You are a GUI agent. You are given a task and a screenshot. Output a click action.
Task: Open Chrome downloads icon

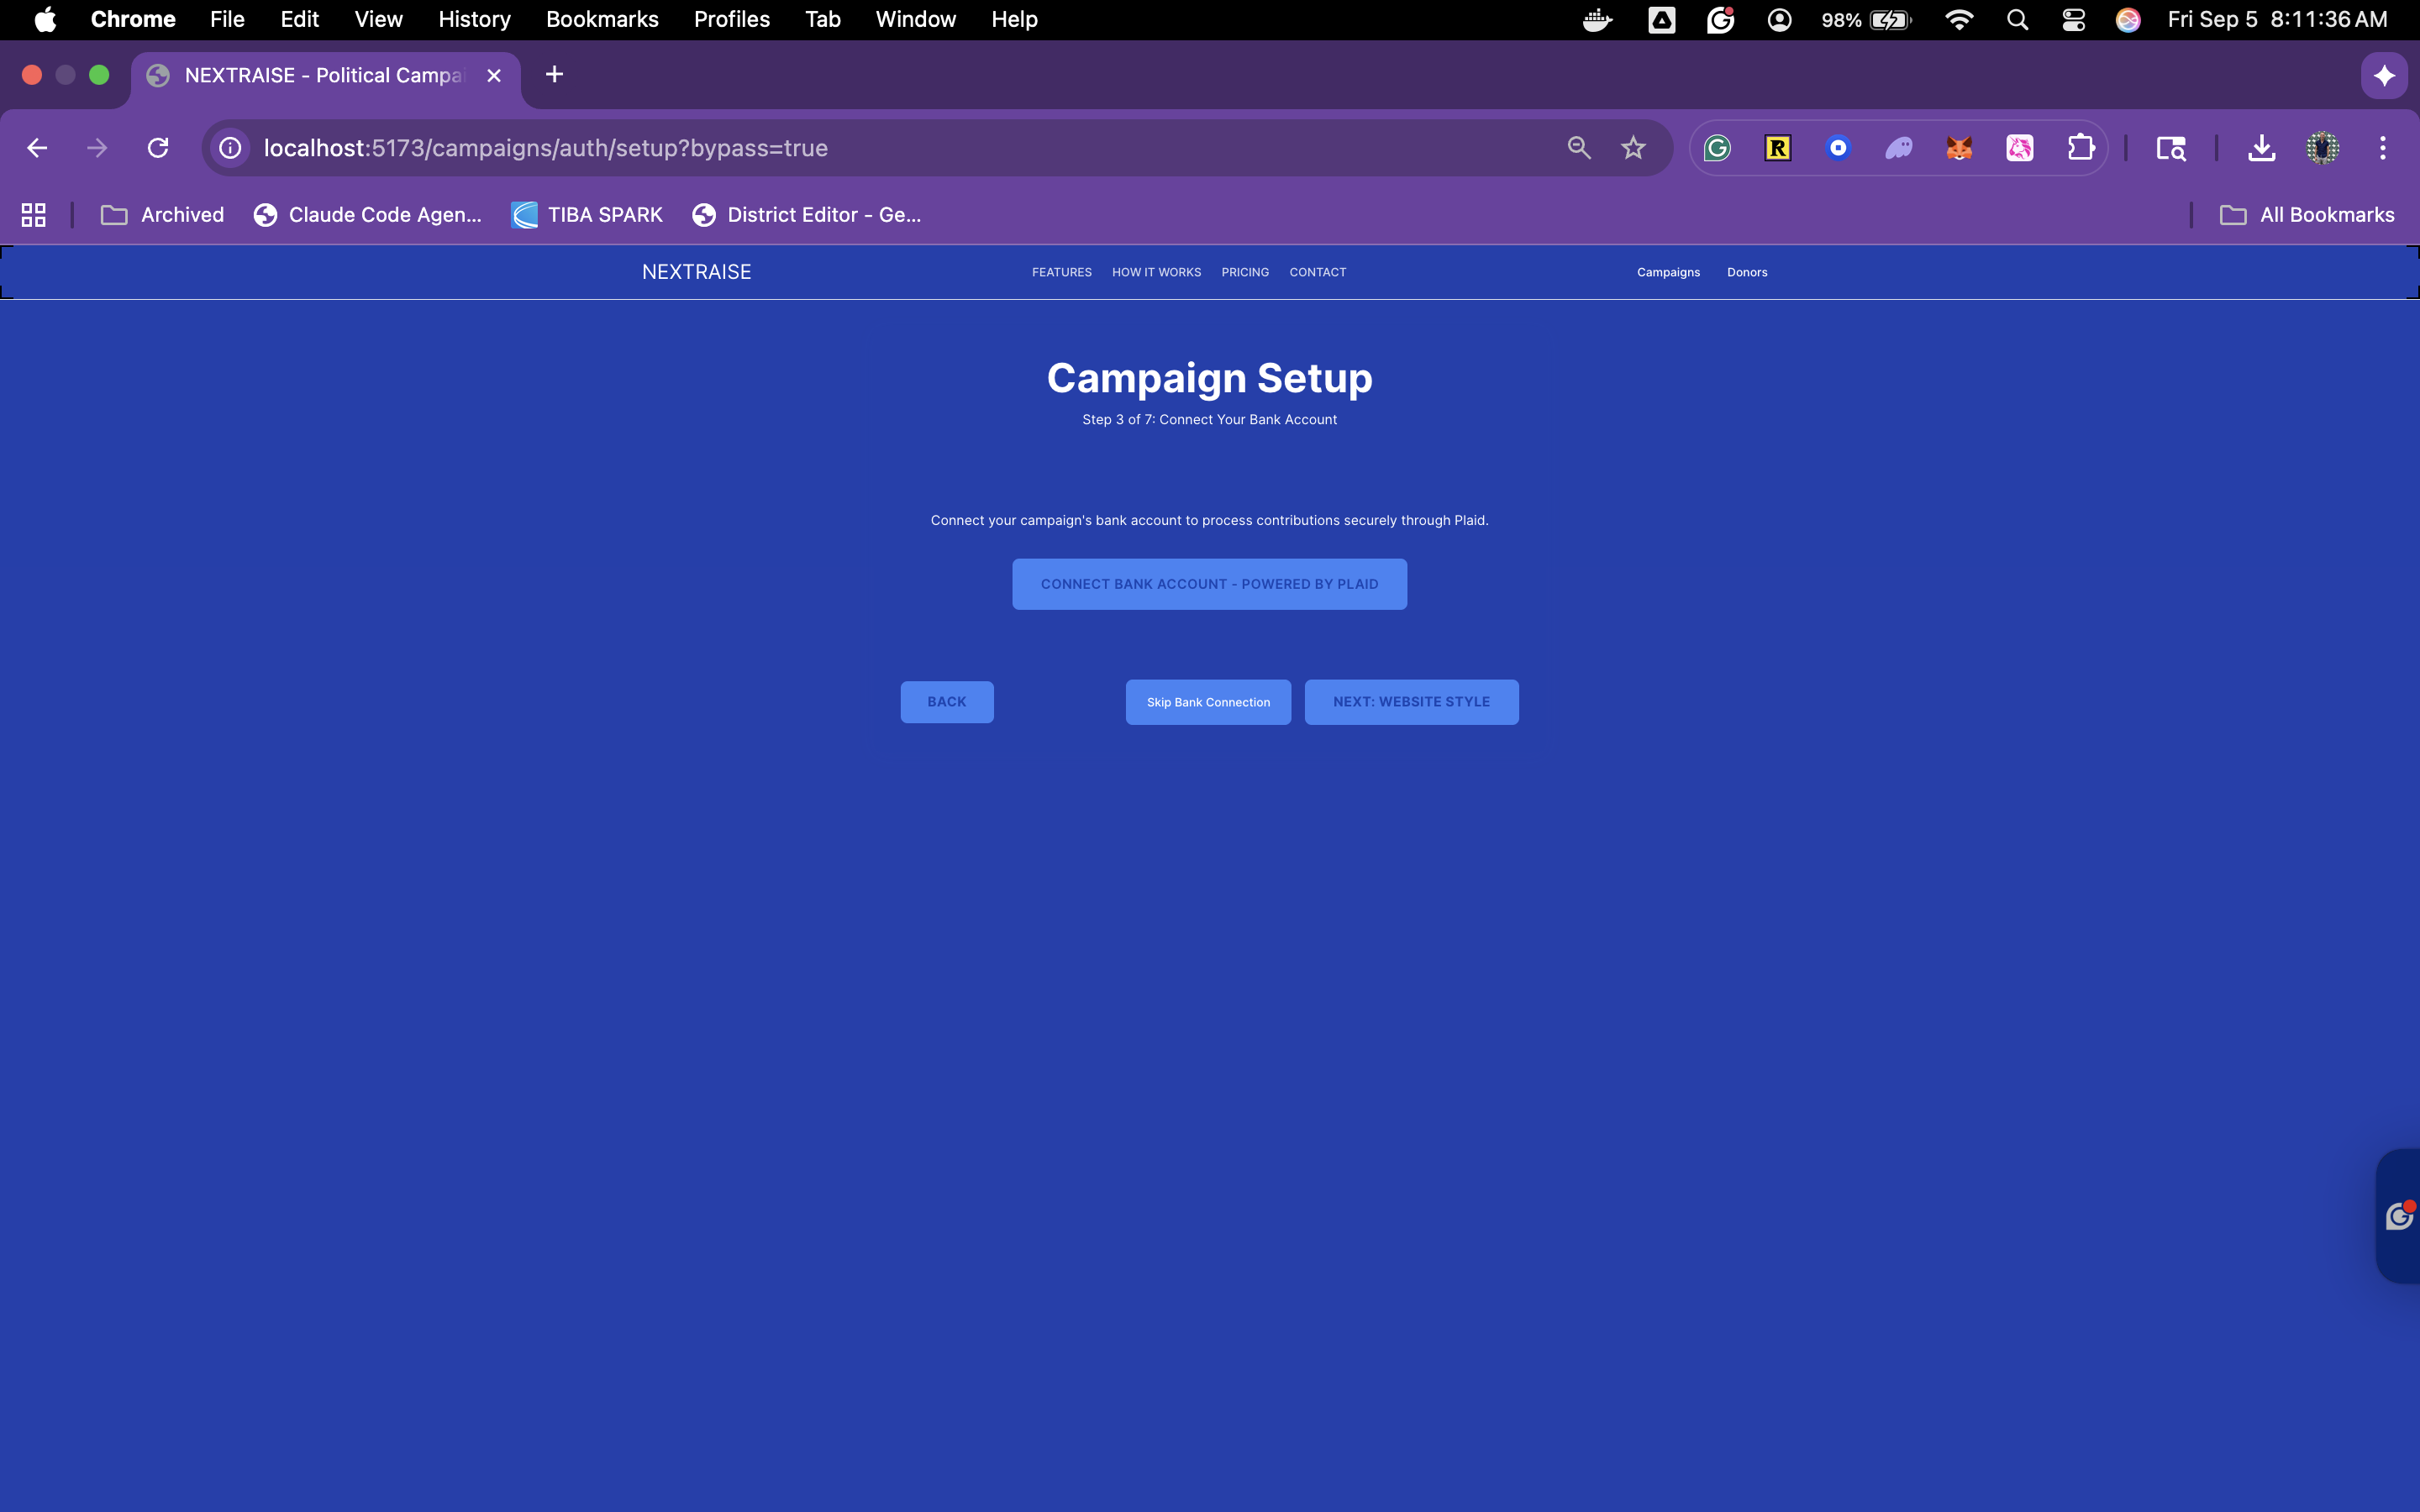point(2261,148)
